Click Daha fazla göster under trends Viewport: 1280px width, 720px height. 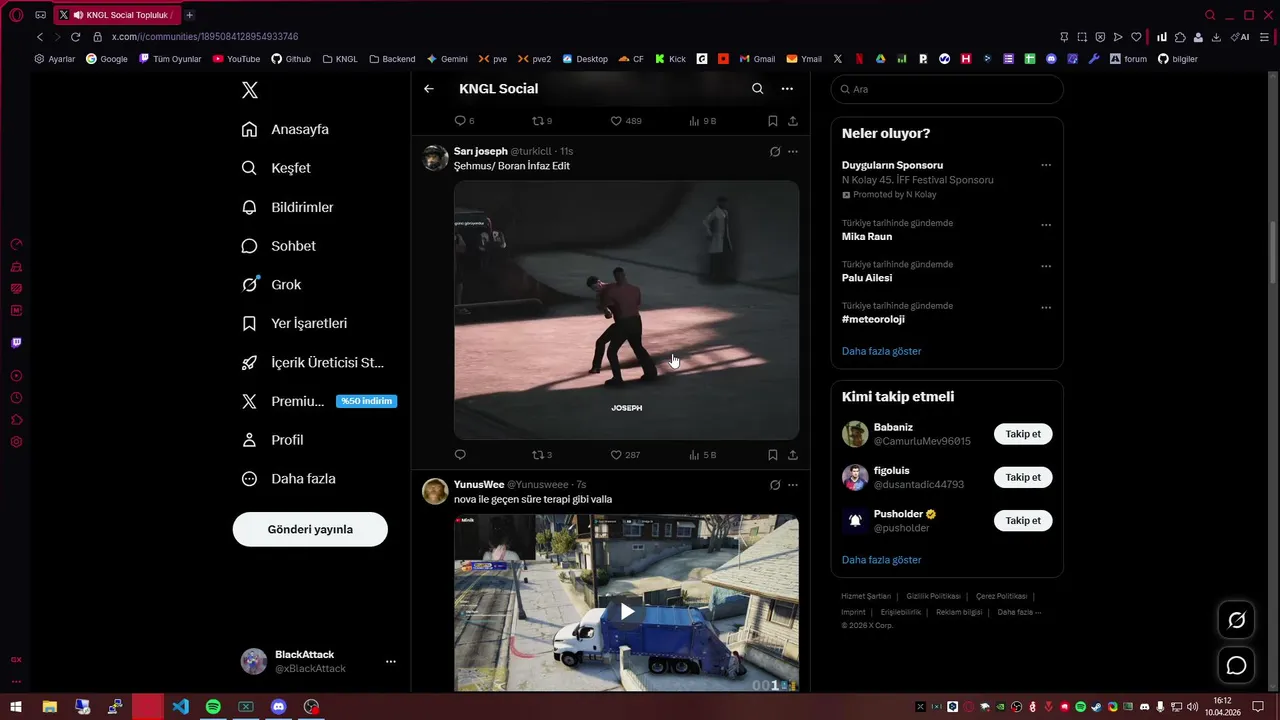point(881,351)
